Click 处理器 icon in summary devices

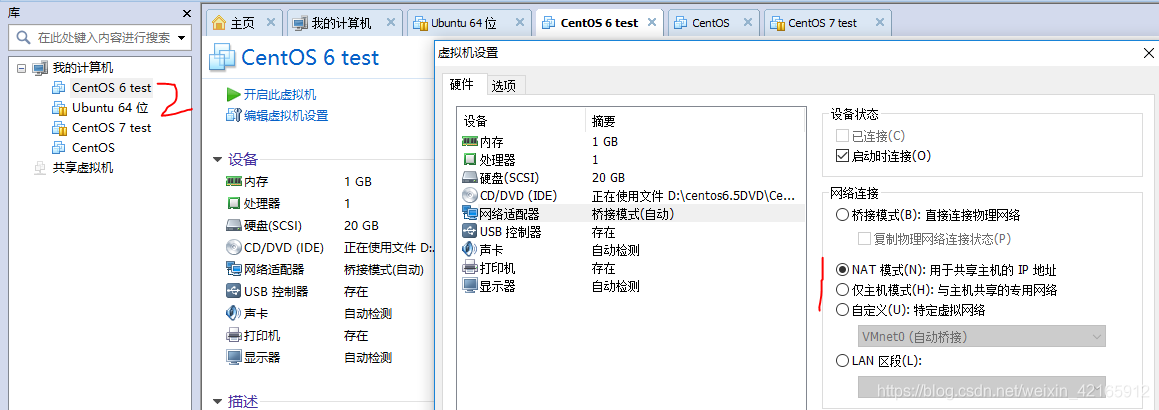(234, 203)
